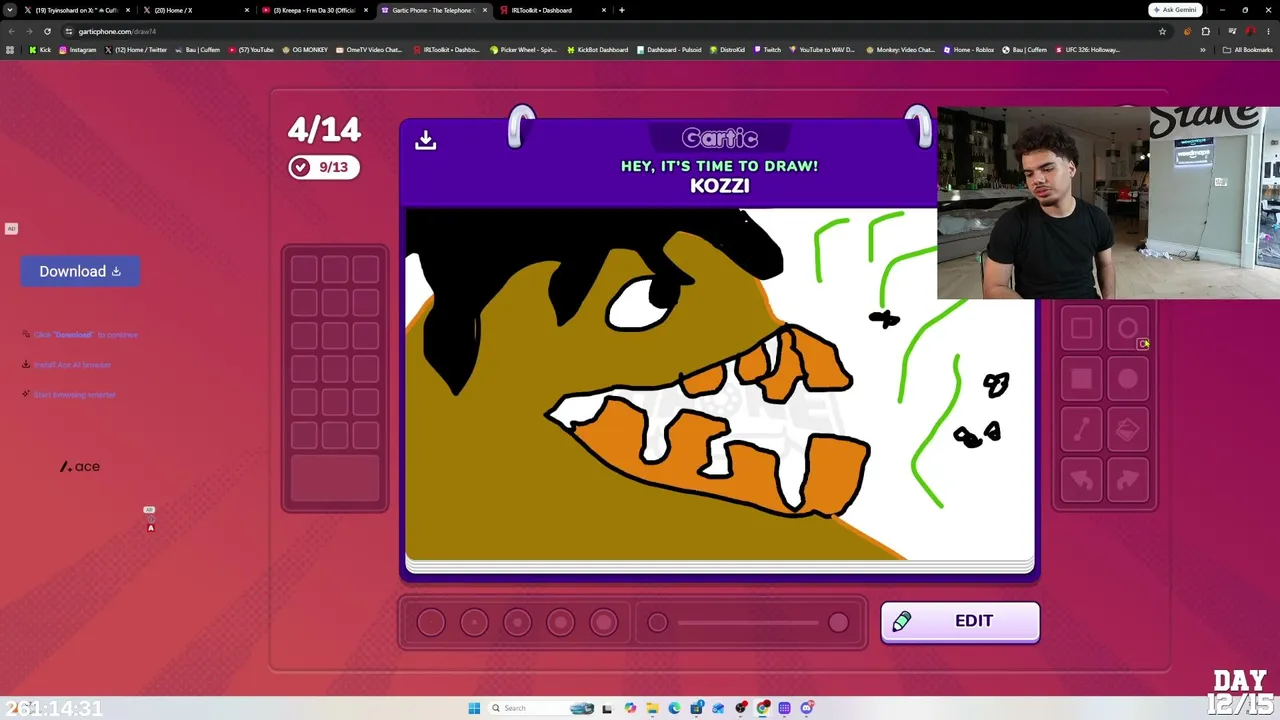Screen dimensions: 1280x720
Task: Open the KickBot Dashboard bookmark
Action: click(597, 50)
